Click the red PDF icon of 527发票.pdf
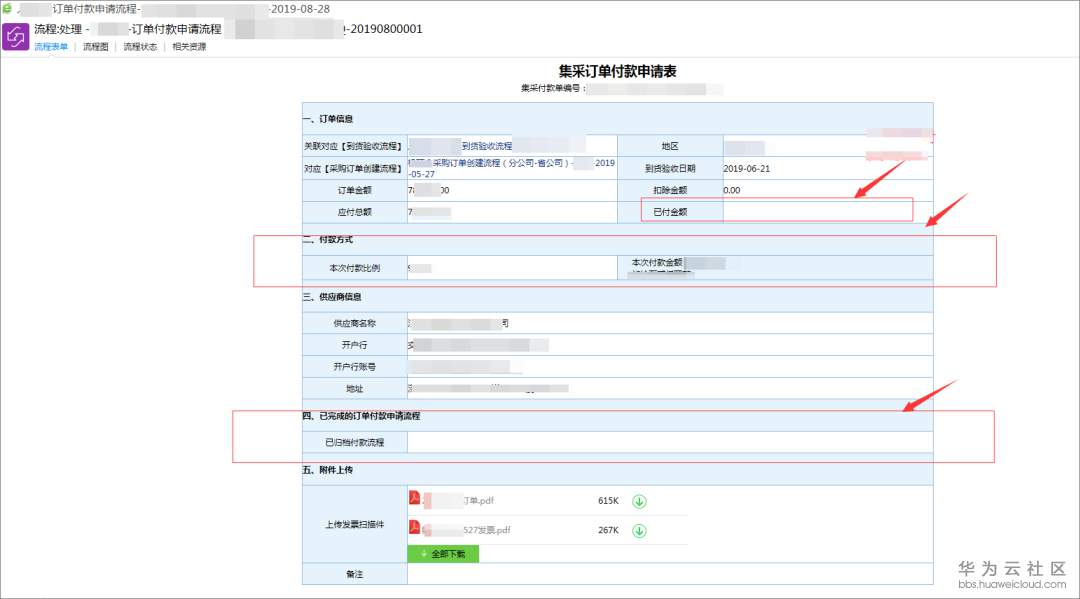This screenshot has height=599, width=1080. point(415,527)
